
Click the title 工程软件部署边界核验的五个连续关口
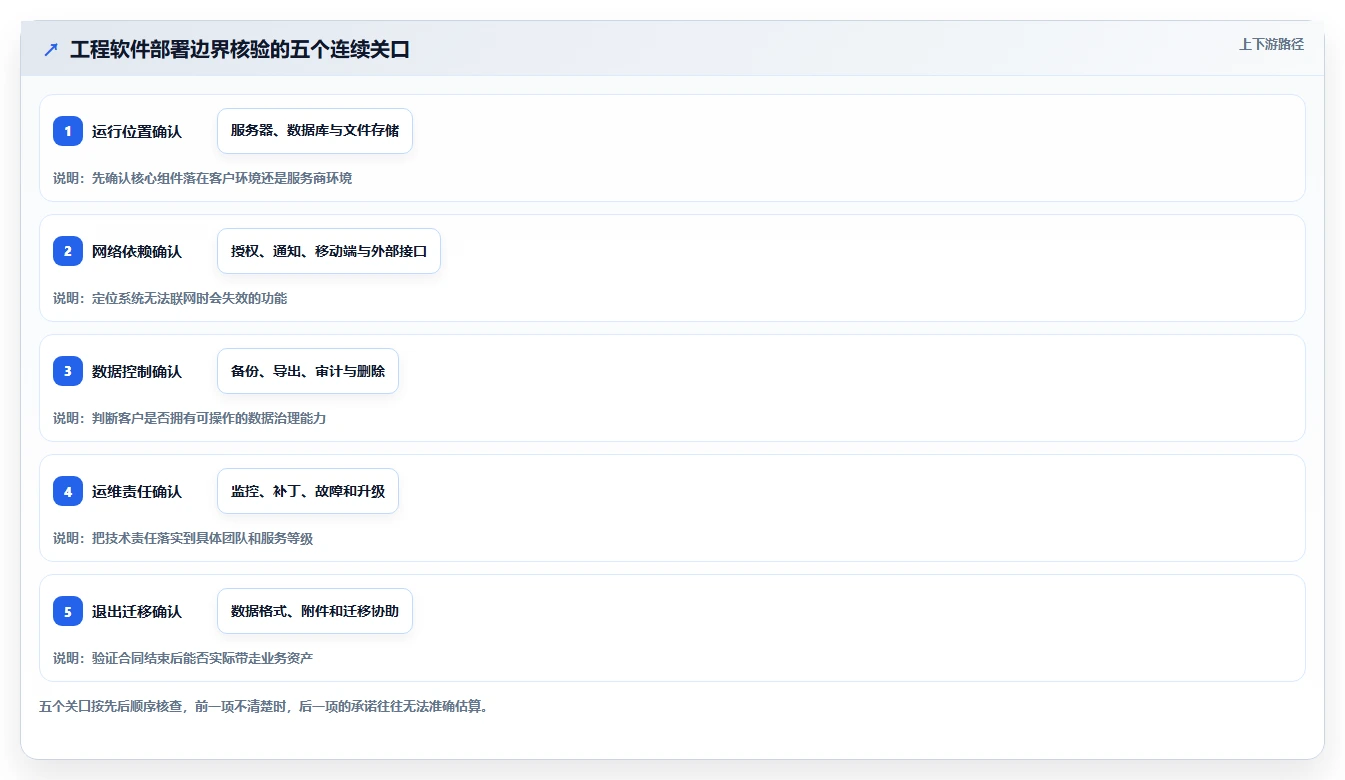[240, 49]
